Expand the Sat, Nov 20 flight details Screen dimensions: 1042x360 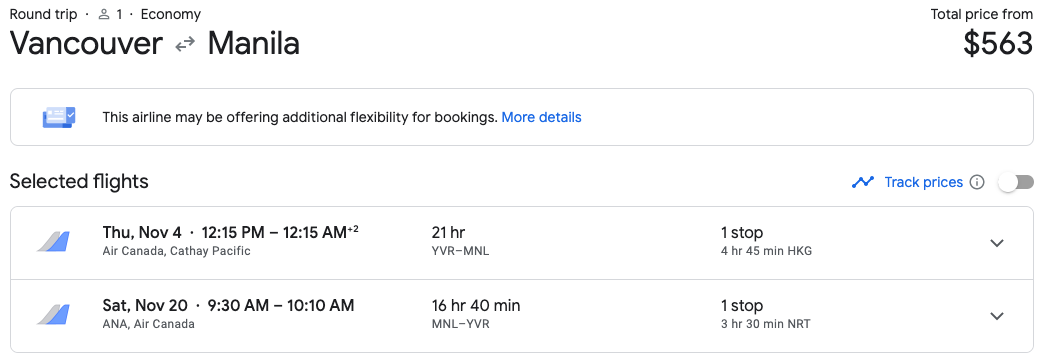[996, 316]
